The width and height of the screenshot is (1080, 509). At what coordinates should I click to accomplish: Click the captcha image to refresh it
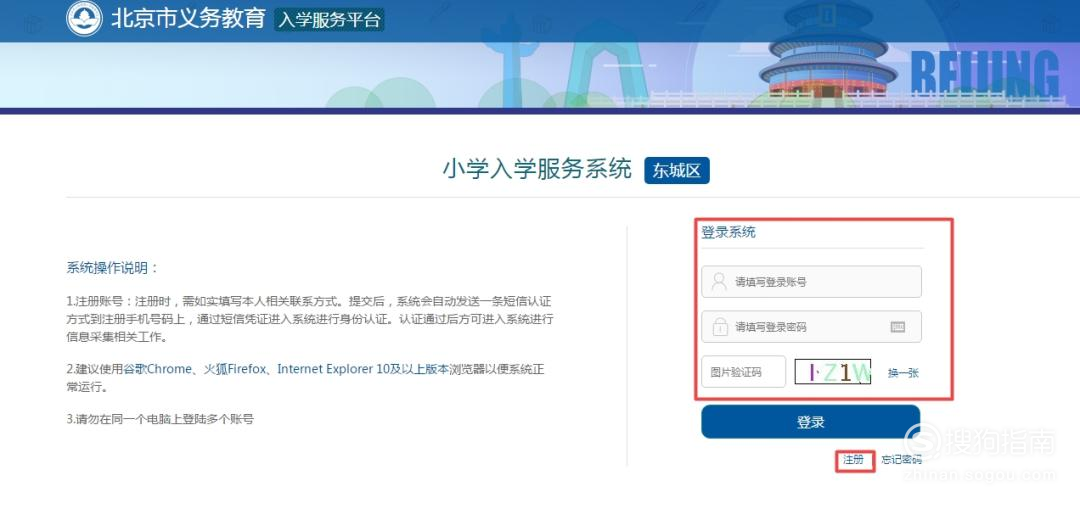pyautogui.click(x=833, y=372)
